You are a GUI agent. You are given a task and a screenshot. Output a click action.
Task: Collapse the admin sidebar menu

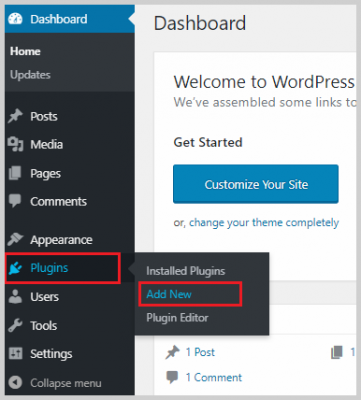(55, 383)
